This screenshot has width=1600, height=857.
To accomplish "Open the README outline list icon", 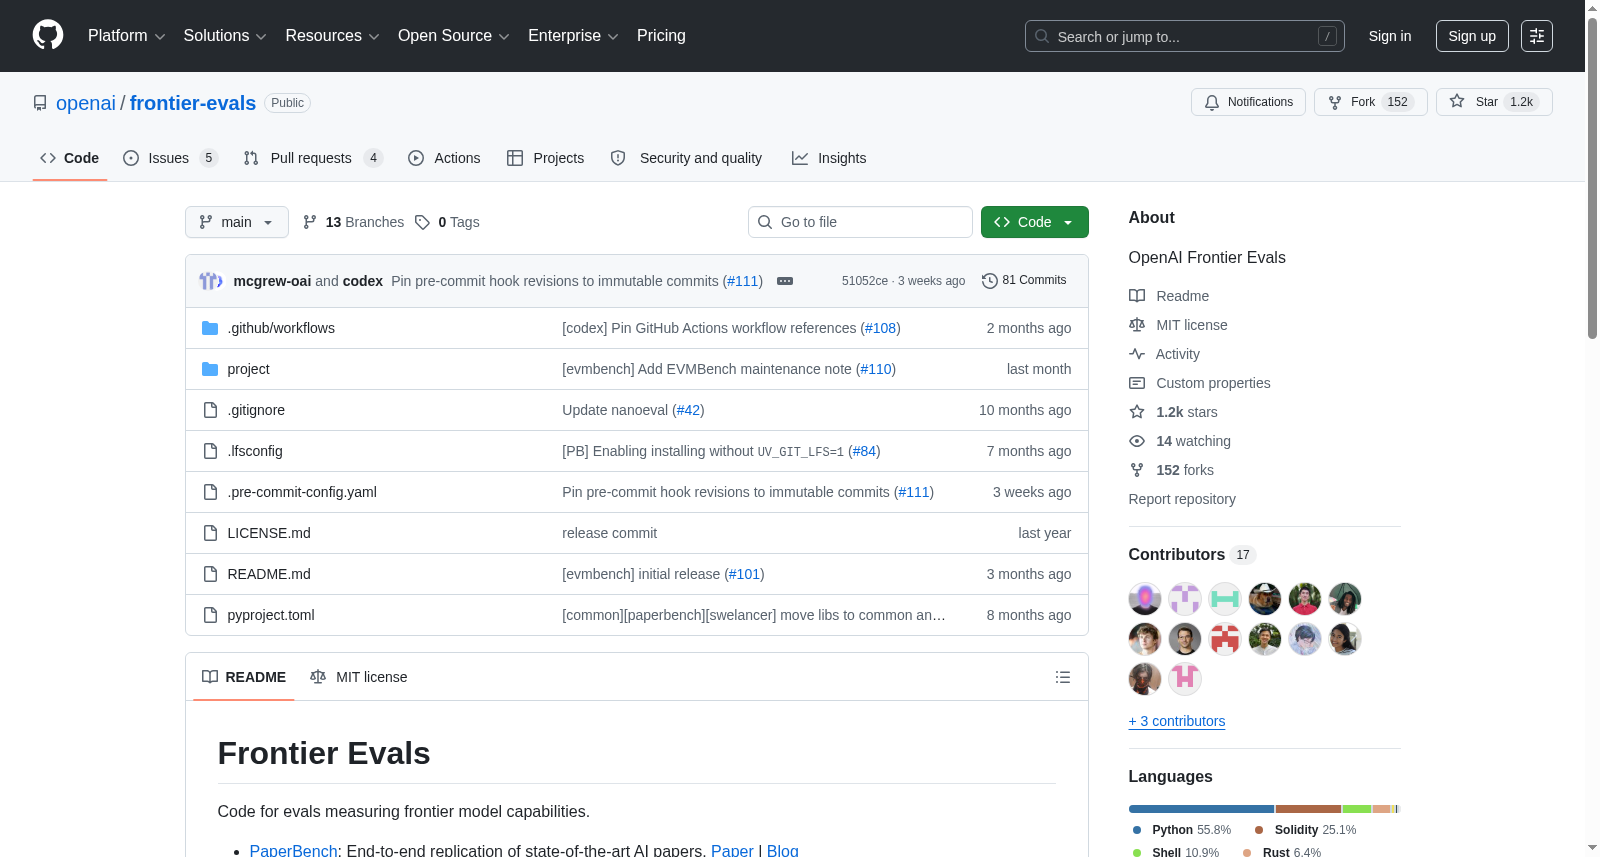I will [x=1063, y=677].
